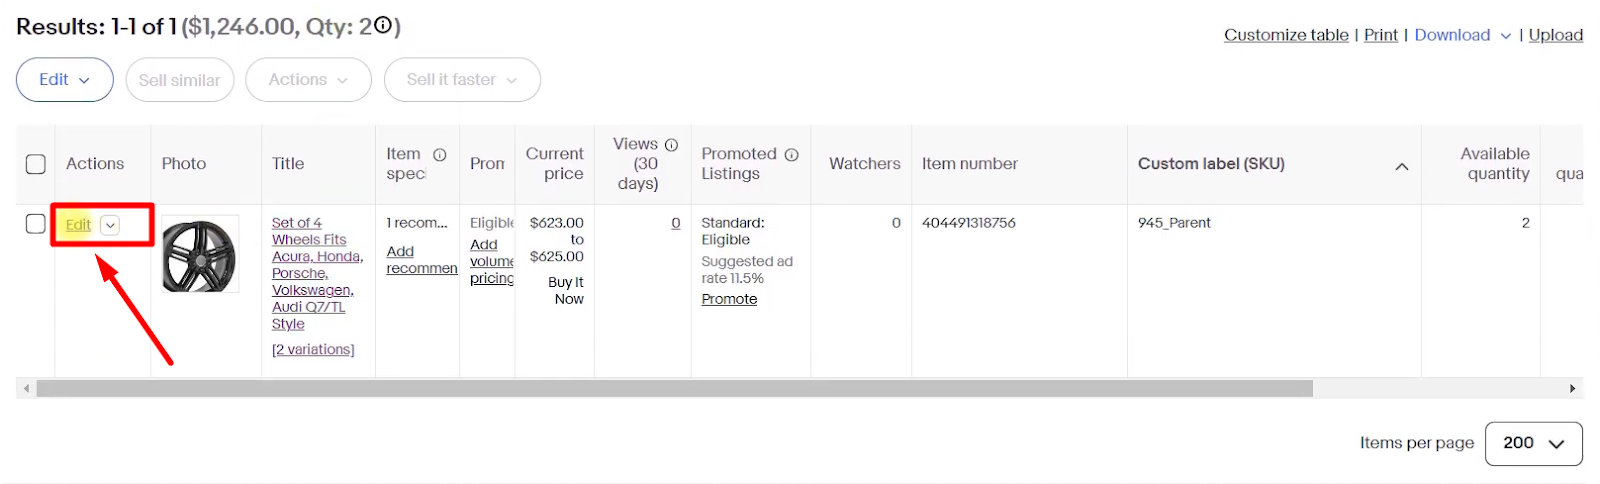Expand the row action dropdown beside Edit link

110,225
